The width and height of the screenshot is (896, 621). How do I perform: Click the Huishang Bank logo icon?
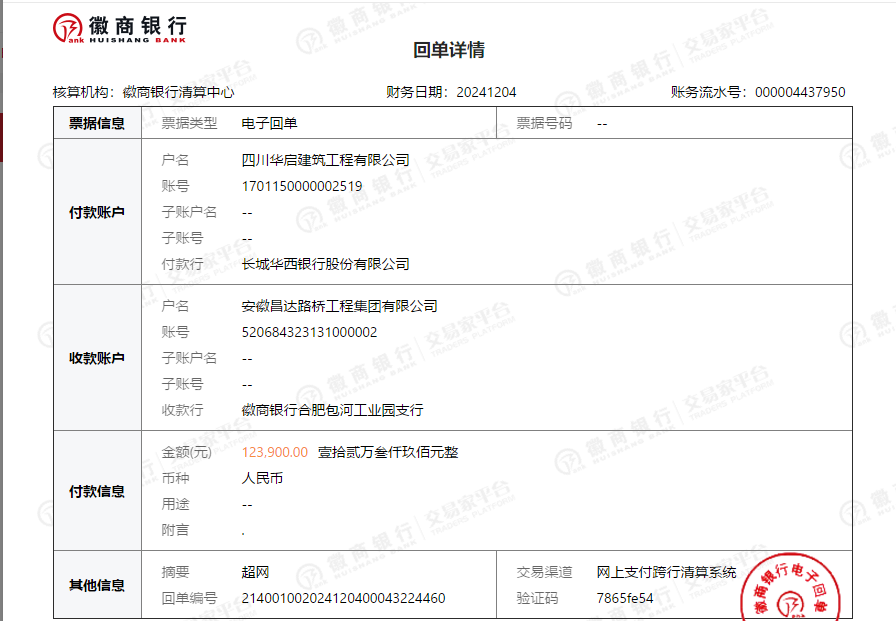68,31
